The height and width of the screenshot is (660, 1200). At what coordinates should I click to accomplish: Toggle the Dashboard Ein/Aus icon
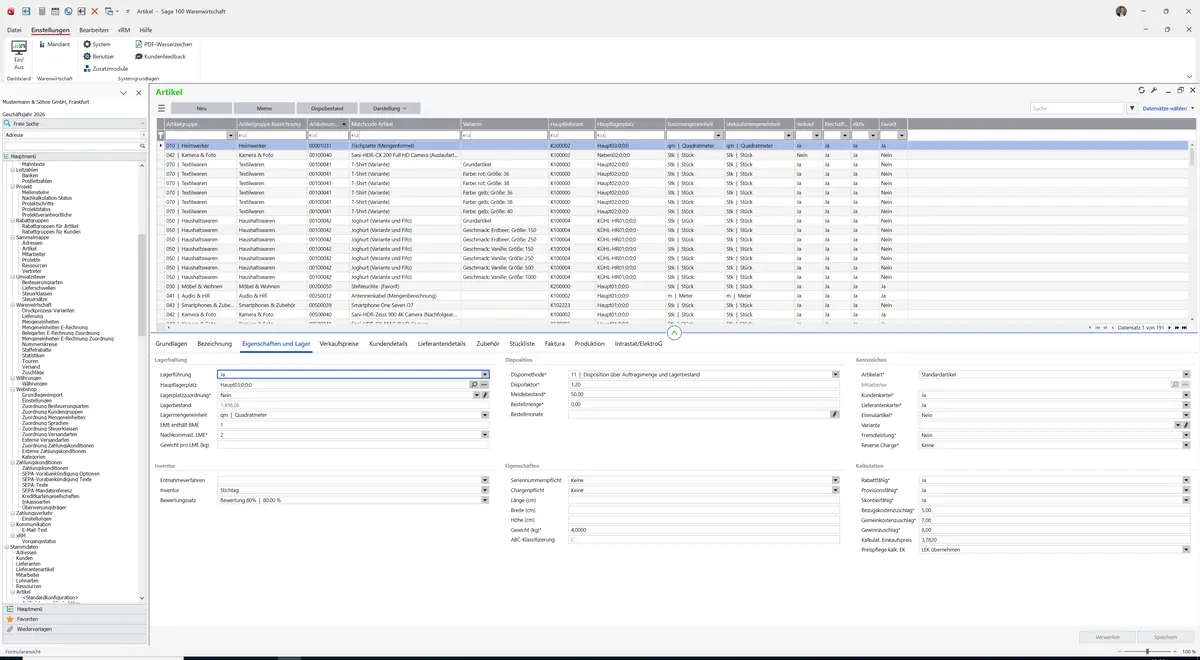pyautogui.click(x=18, y=54)
